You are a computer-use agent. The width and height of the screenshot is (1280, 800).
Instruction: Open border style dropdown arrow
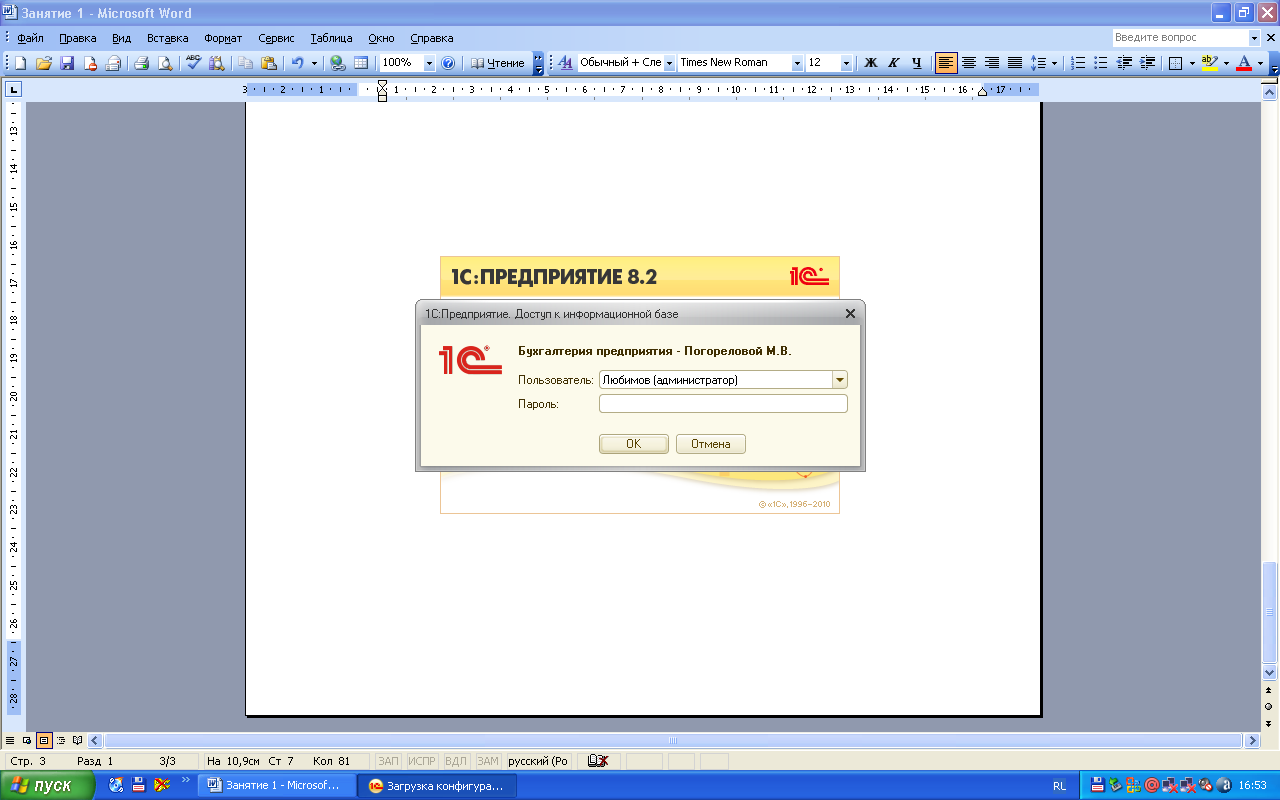[1192, 63]
